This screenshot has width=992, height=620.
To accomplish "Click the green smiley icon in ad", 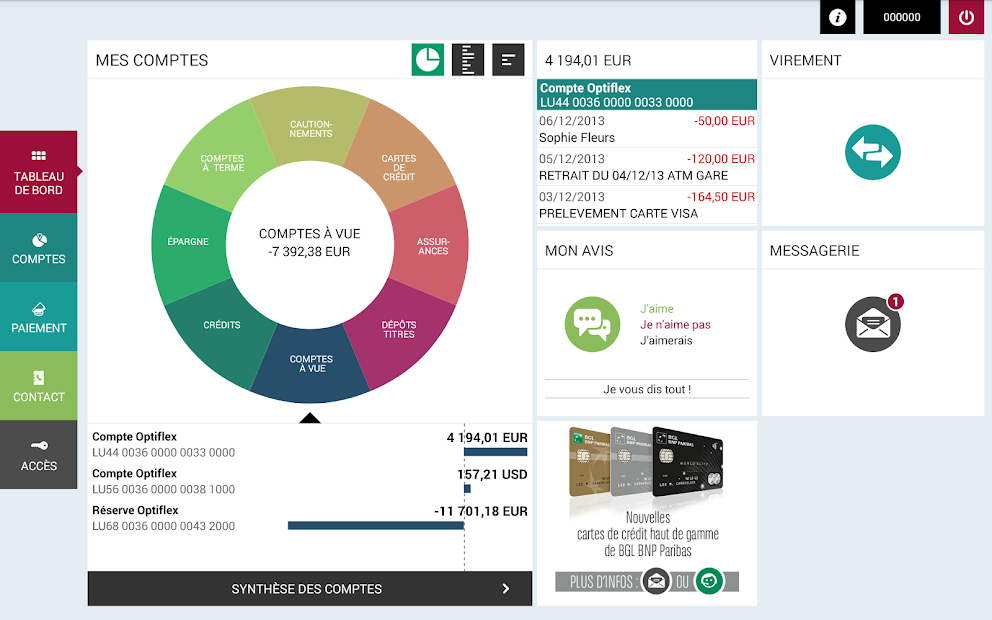I will tap(709, 580).
